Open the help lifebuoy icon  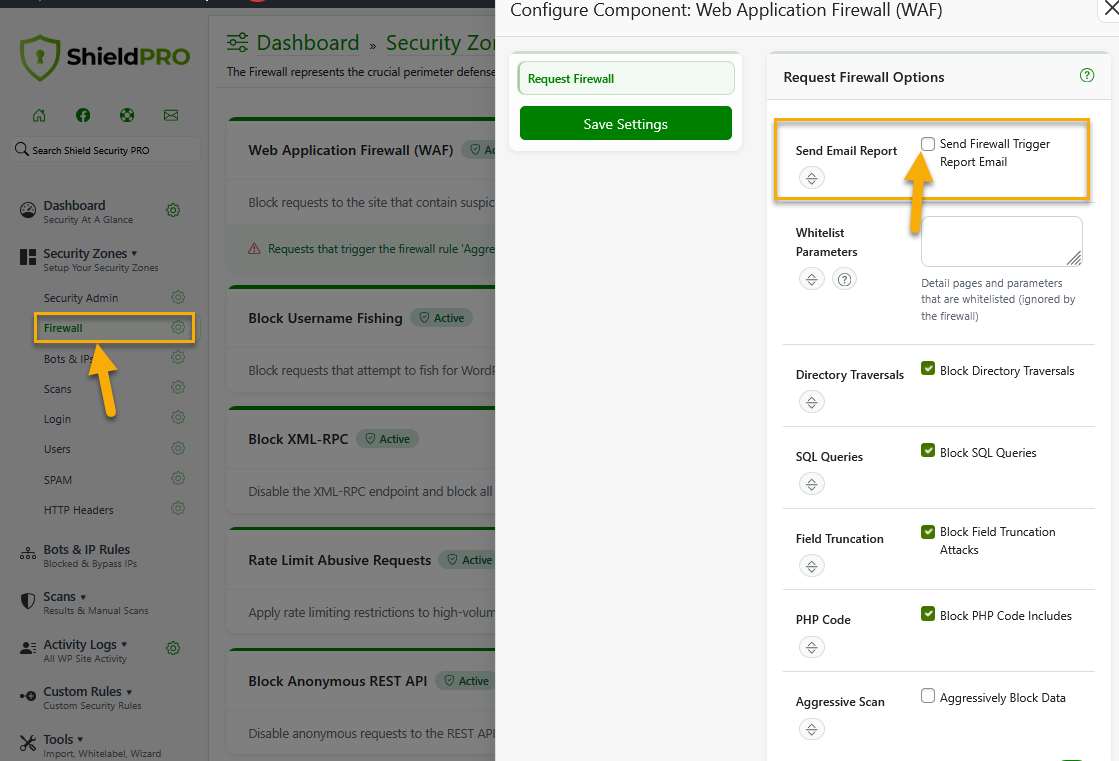[x=127, y=115]
